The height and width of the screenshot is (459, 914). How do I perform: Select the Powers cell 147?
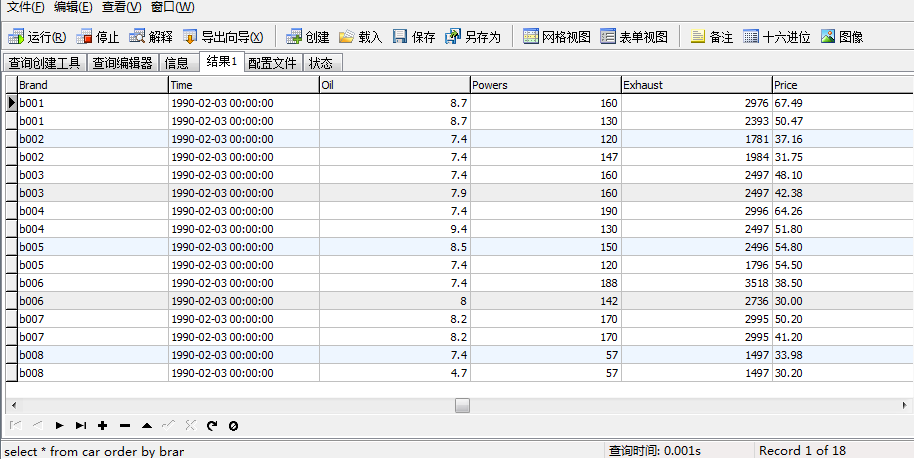point(546,157)
